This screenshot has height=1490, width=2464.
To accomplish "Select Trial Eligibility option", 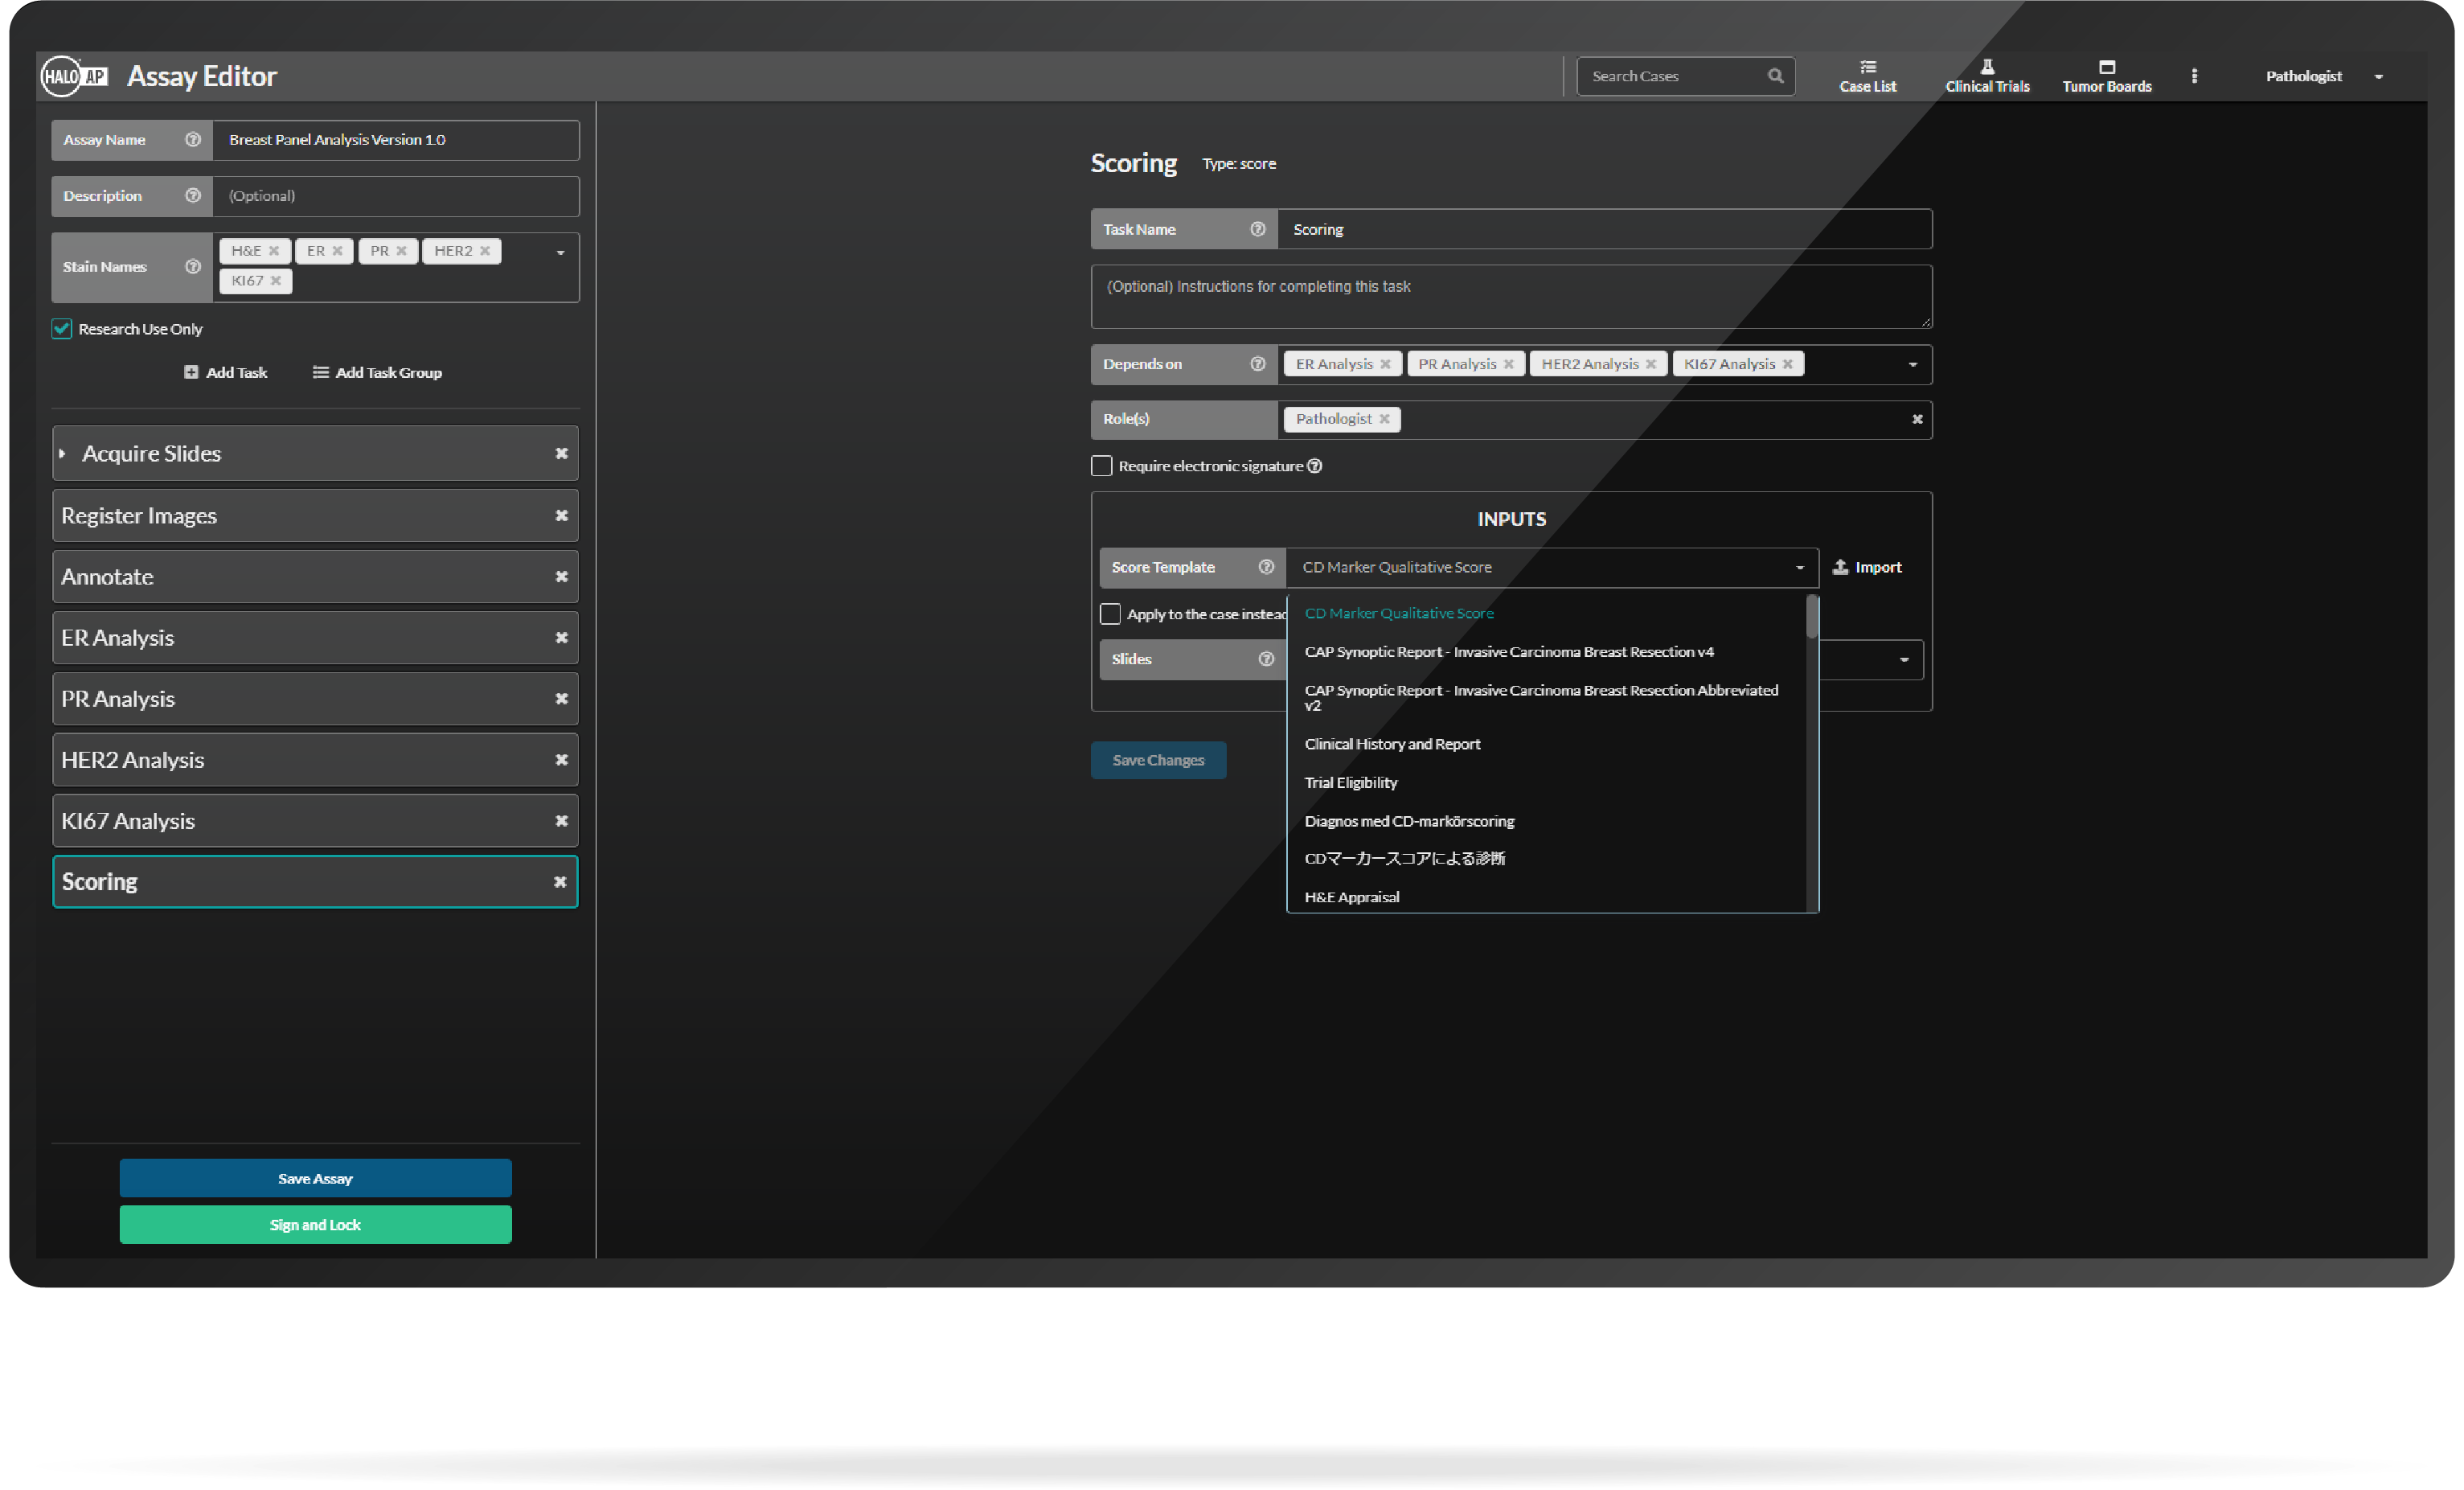I will (x=1546, y=783).
